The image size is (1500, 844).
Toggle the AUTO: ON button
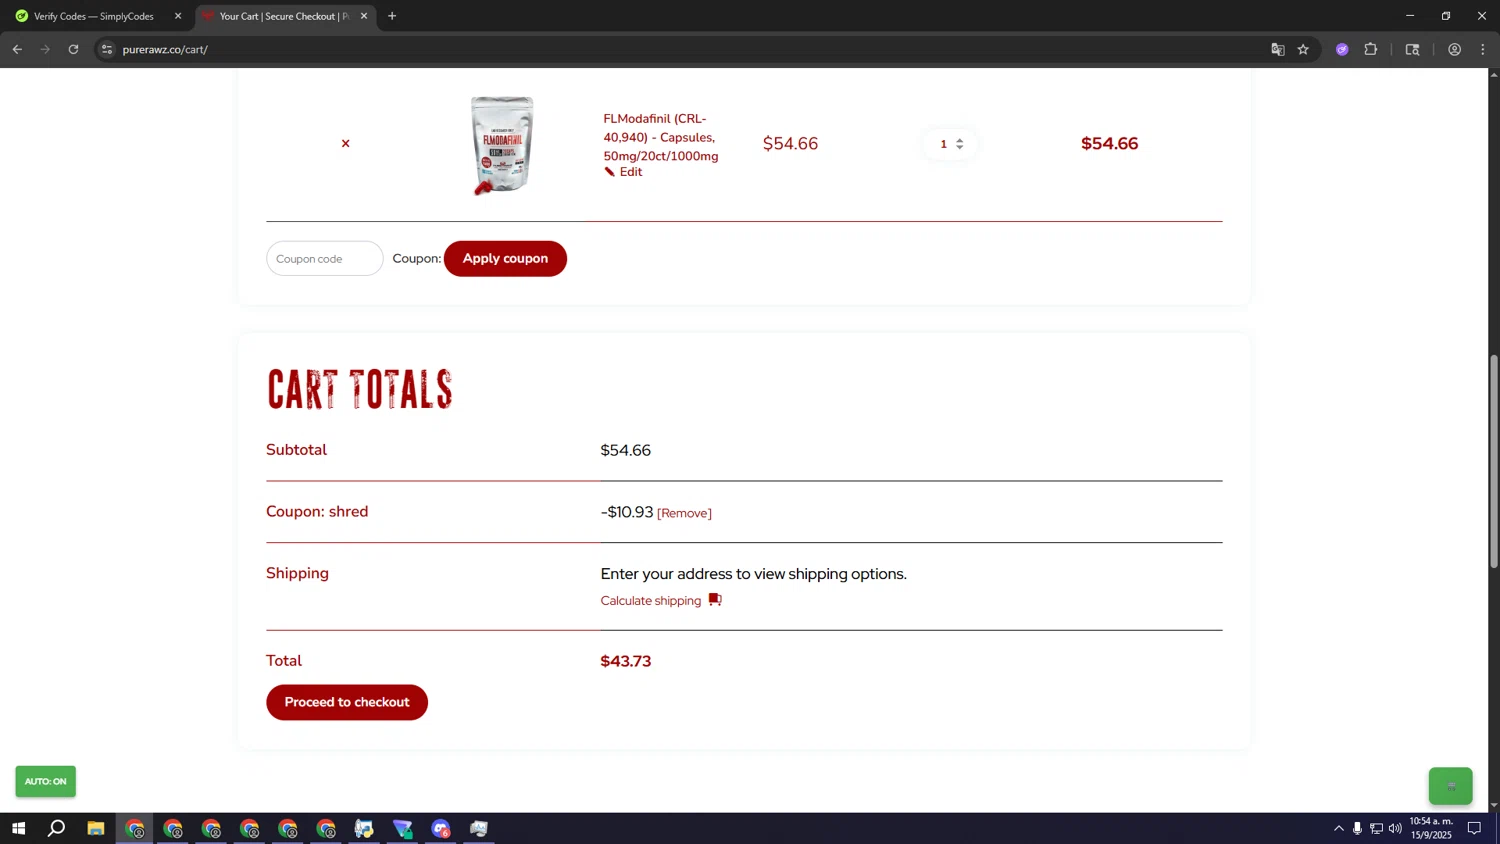click(x=45, y=782)
